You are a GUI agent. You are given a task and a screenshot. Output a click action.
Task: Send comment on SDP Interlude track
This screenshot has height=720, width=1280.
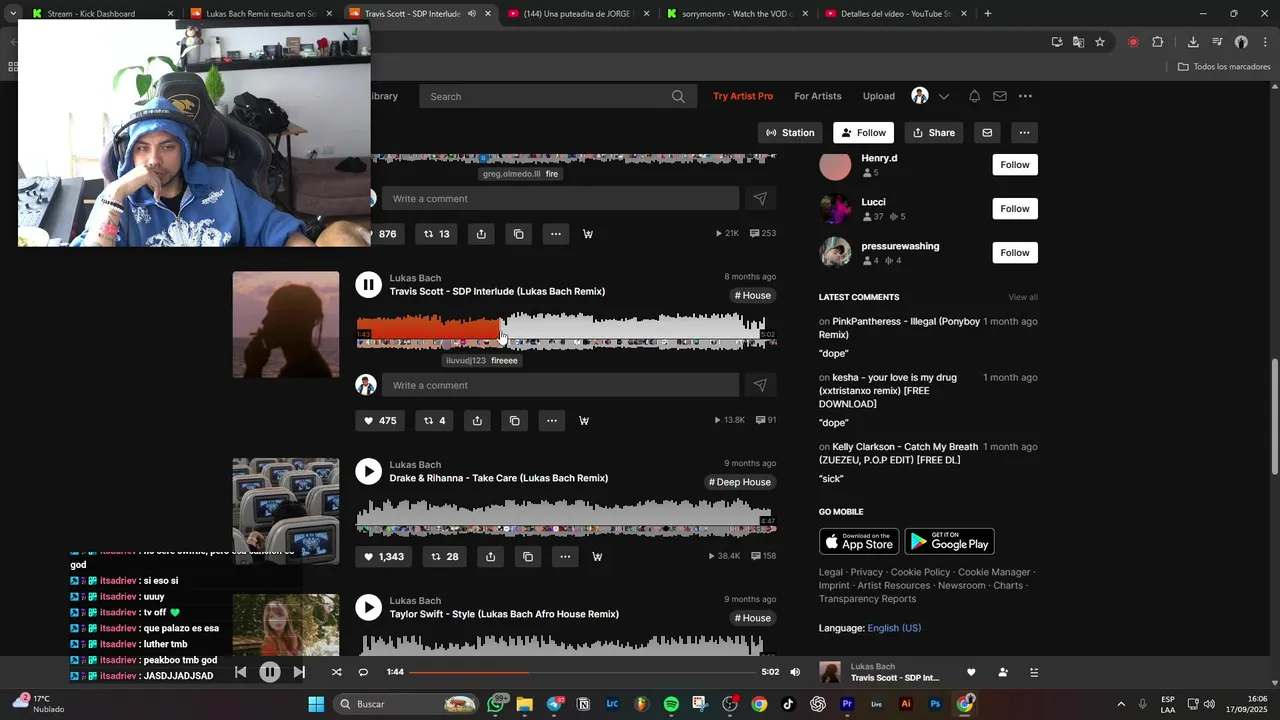point(760,385)
